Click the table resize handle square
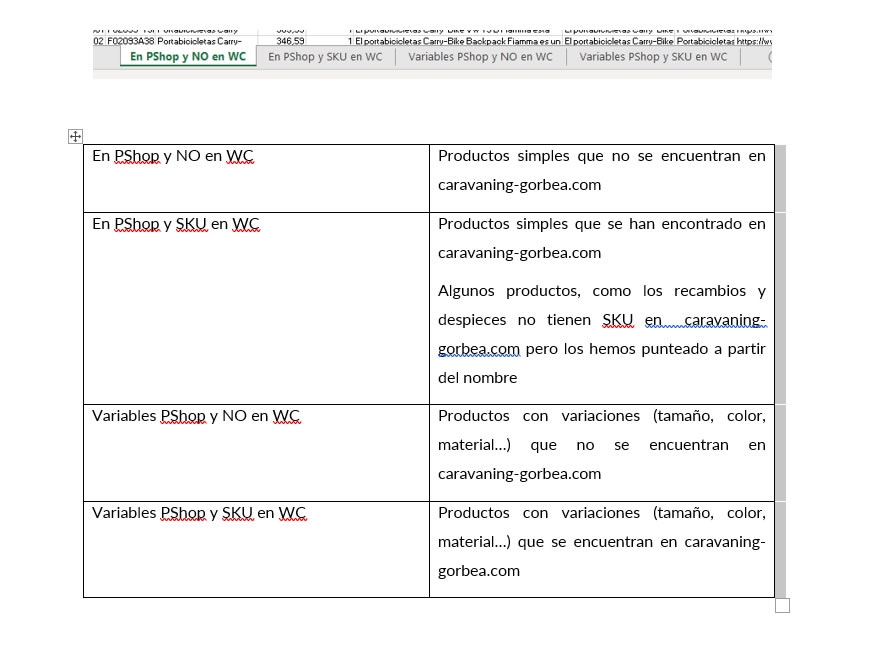 pos(782,606)
